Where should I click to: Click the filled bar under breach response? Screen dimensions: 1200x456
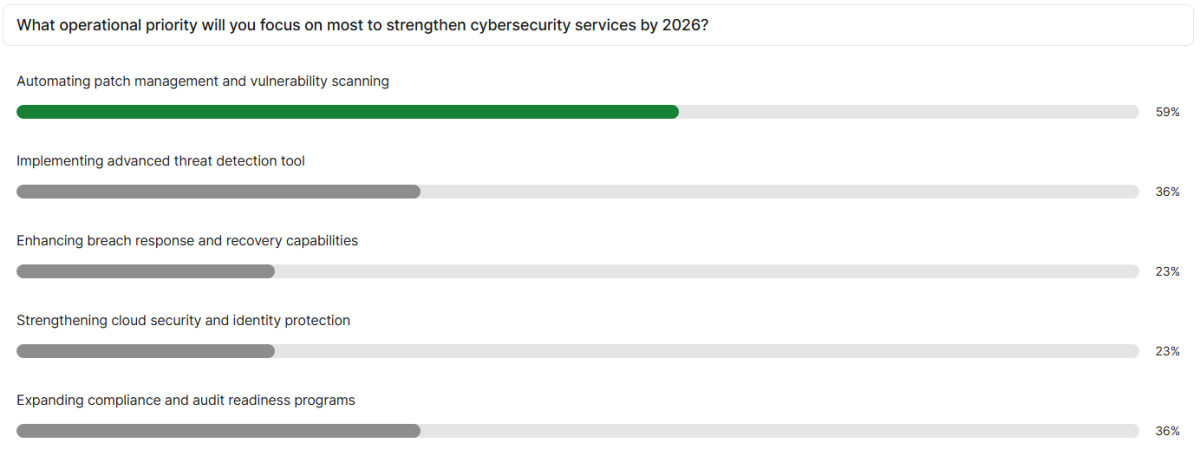145,272
